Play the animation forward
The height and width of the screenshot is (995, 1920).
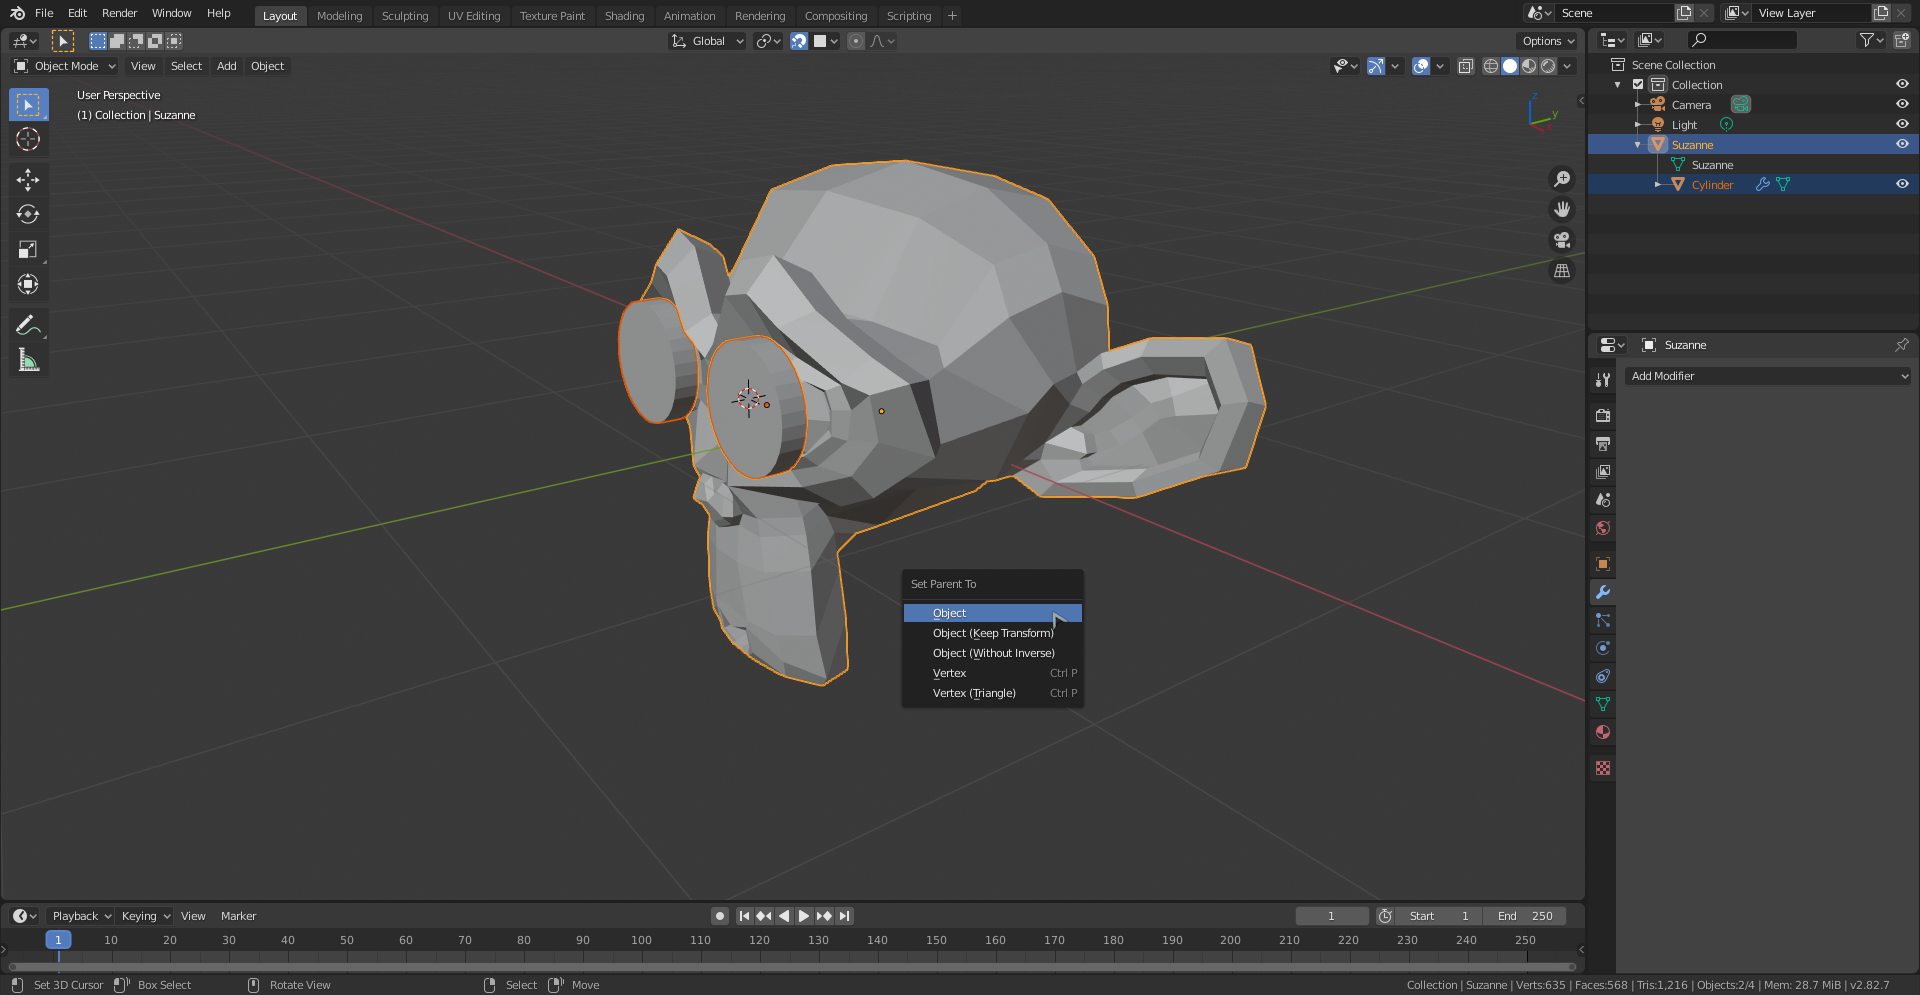pyautogui.click(x=804, y=916)
